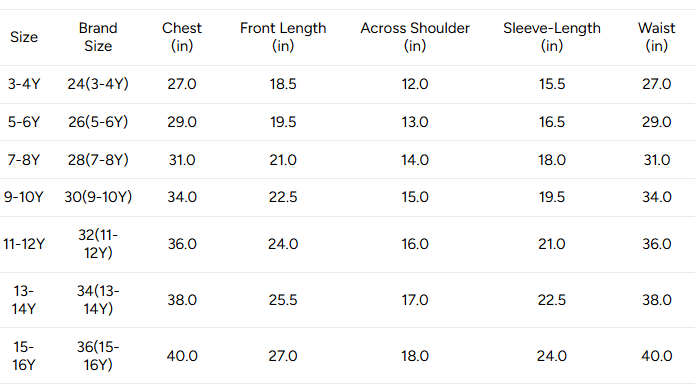Click across shoulder value 14.0
695x387 pixels.
415,160
